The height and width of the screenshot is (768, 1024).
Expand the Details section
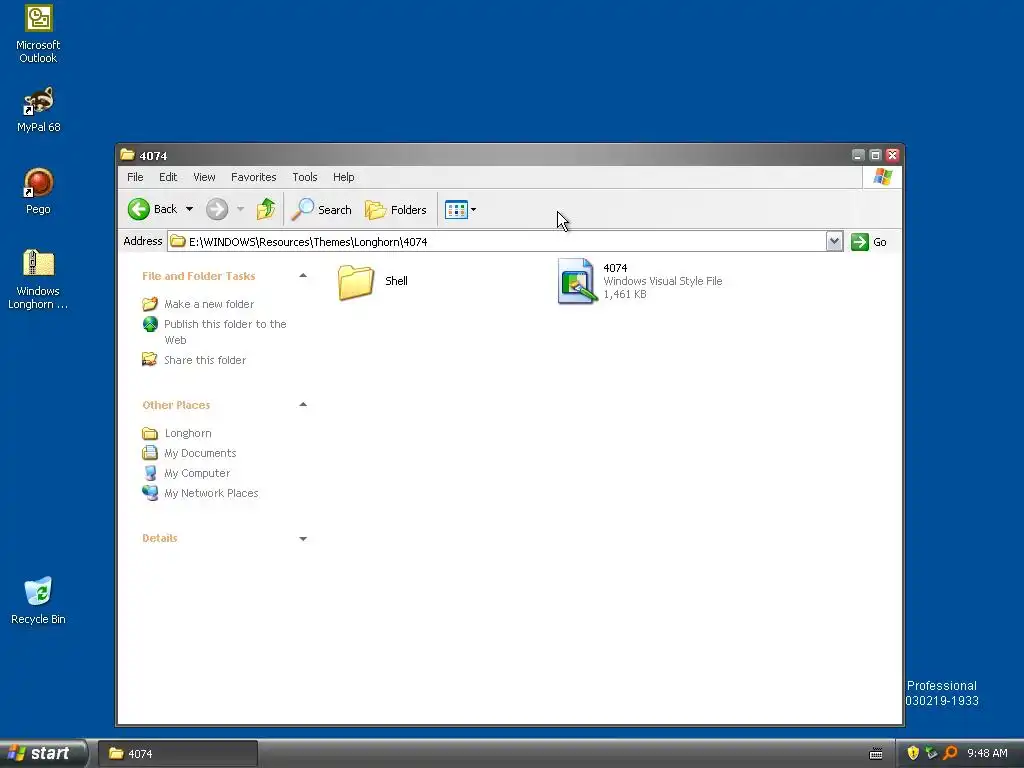point(303,539)
